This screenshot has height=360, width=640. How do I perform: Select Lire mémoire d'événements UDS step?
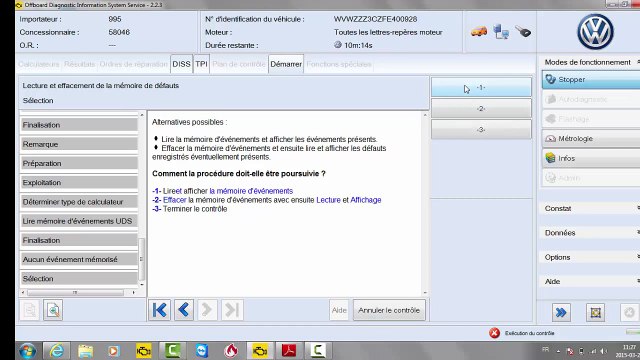(79, 221)
